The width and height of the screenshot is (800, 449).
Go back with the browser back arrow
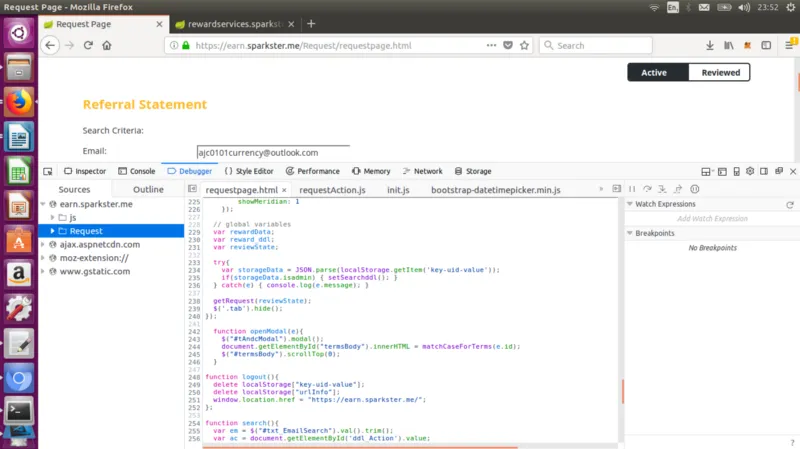(49, 45)
